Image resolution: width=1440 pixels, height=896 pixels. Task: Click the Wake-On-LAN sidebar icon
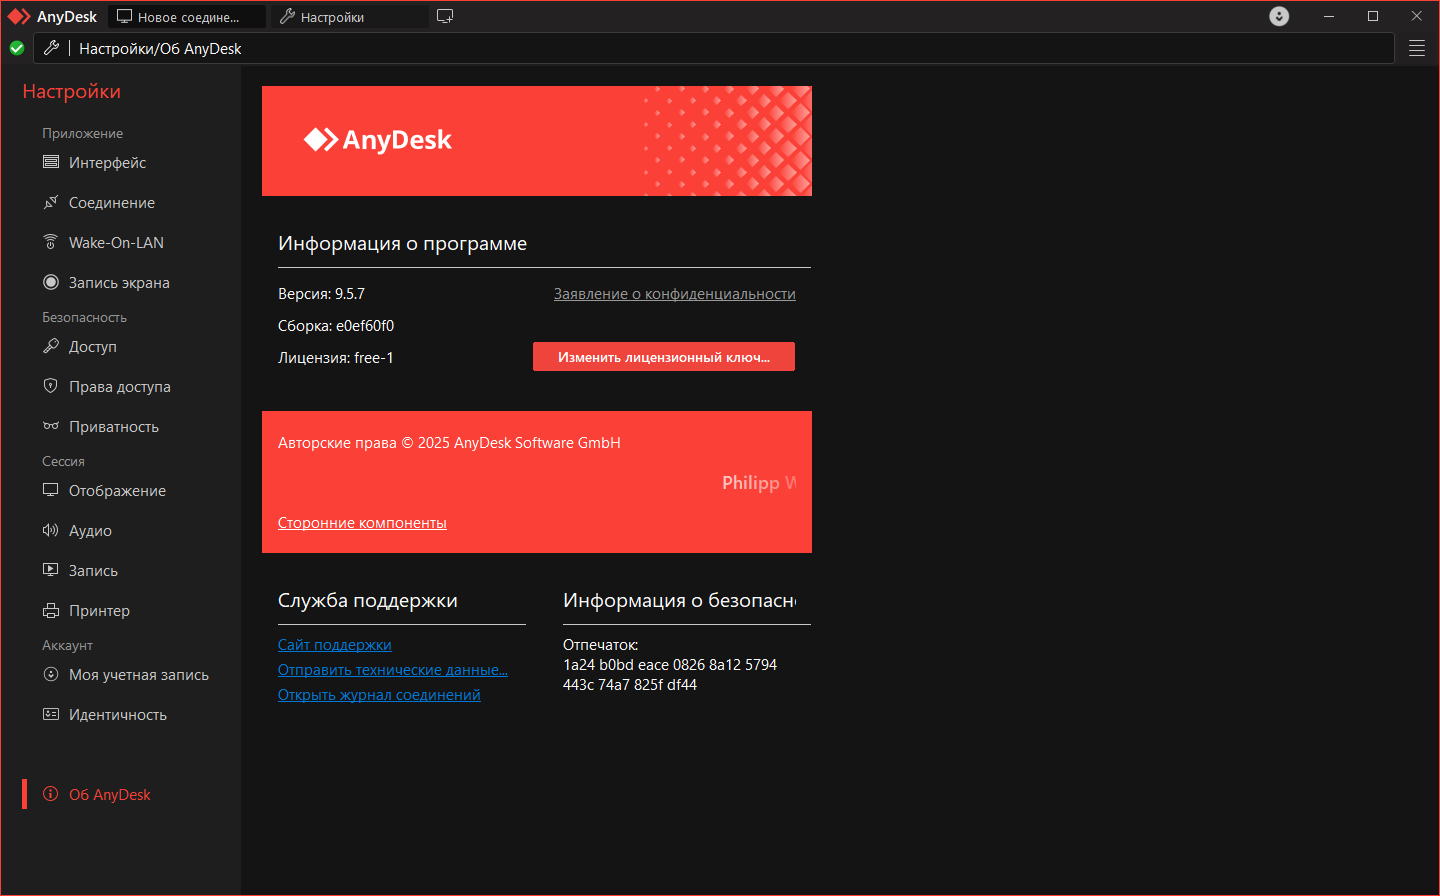pyautogui.click(x=51, y=242)
